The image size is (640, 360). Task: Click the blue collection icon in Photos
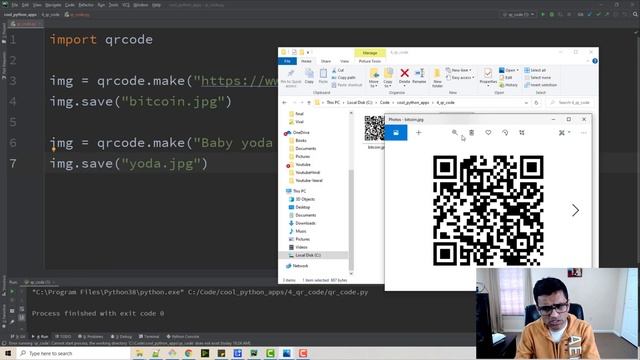click(396, 133)
